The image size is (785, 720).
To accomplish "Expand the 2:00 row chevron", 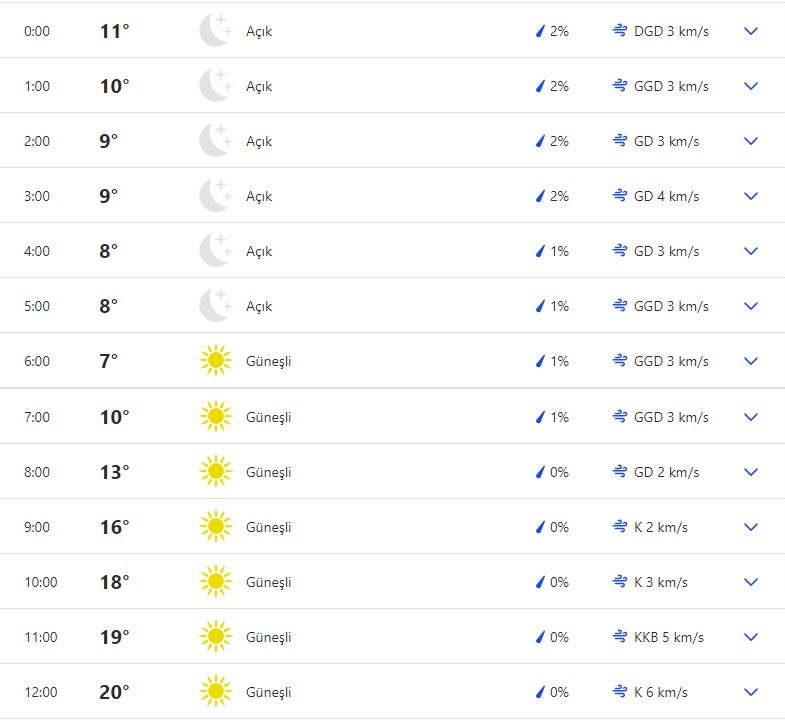I will (x=752, y=141).
